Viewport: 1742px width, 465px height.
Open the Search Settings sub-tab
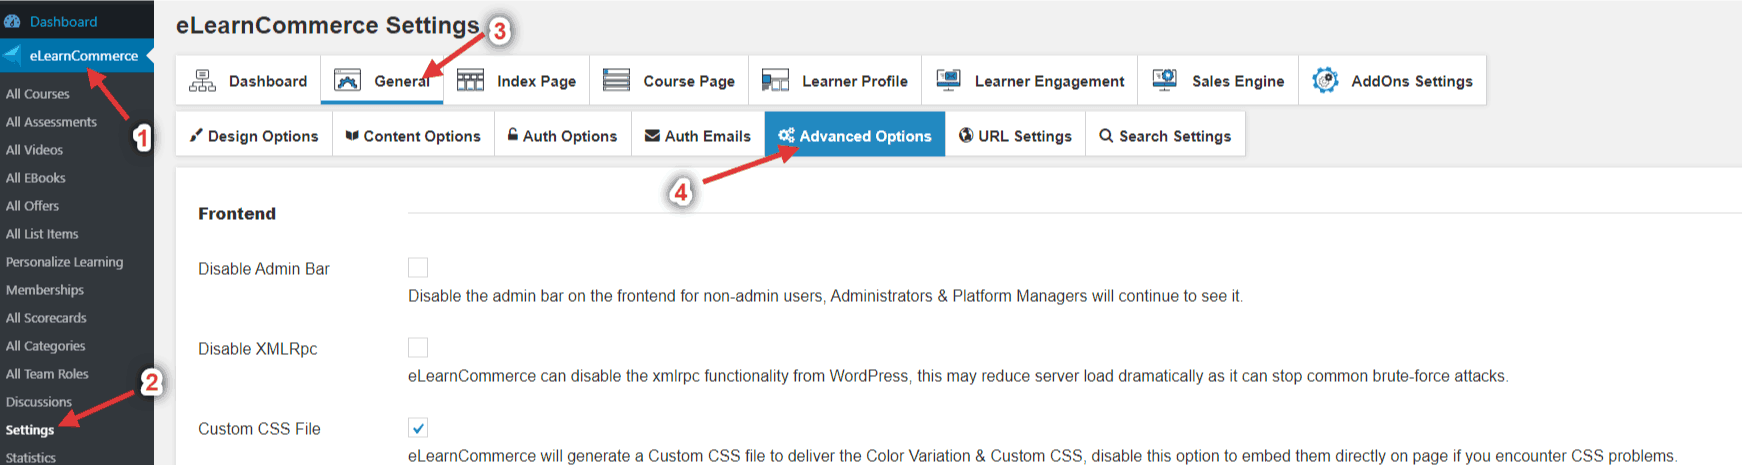point(1165,136)
